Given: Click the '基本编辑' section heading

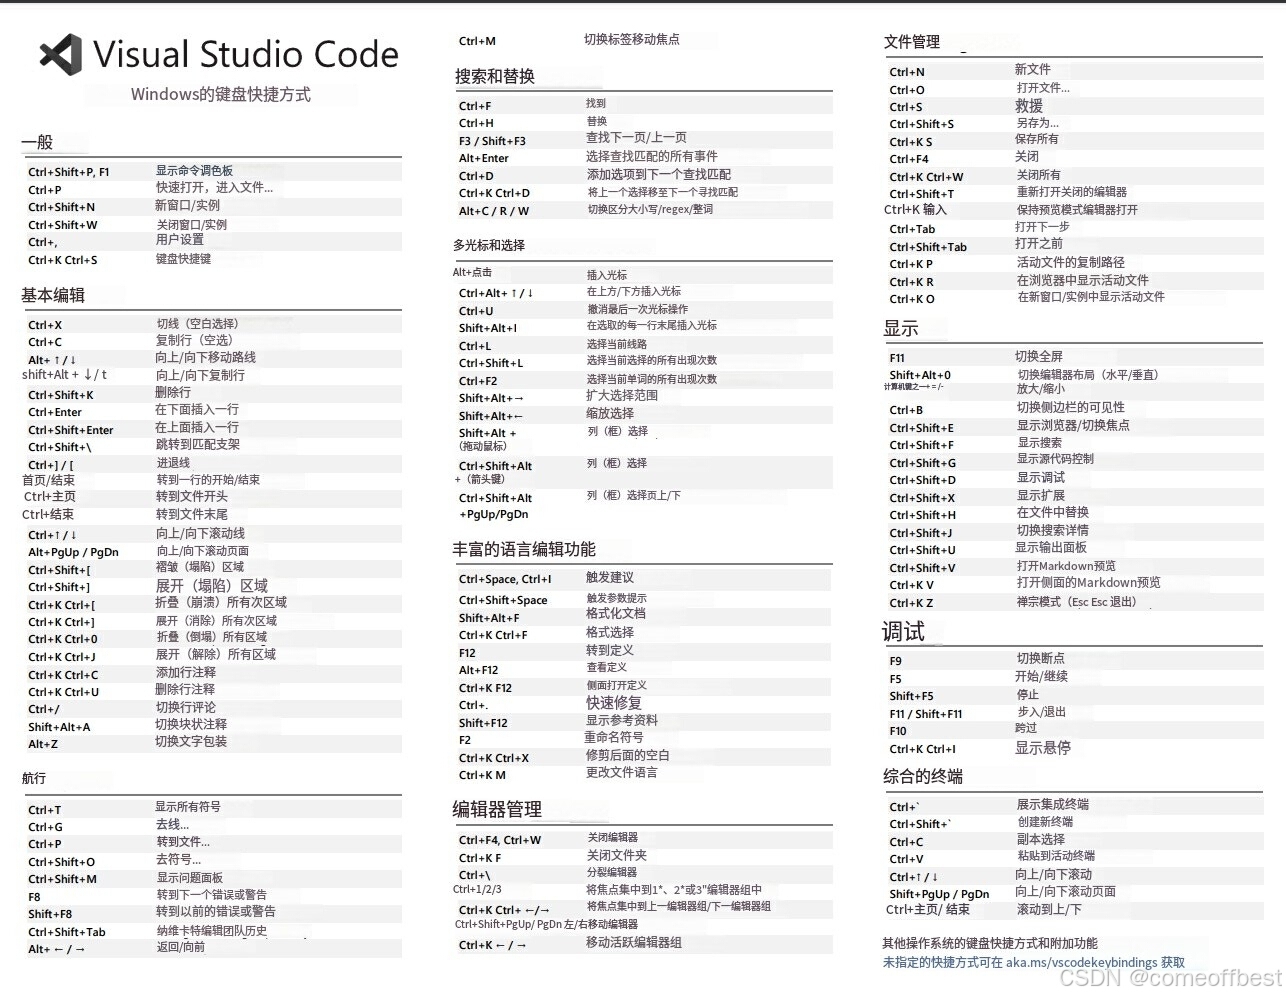Looking at the screenshot, I should click(53, 295).
